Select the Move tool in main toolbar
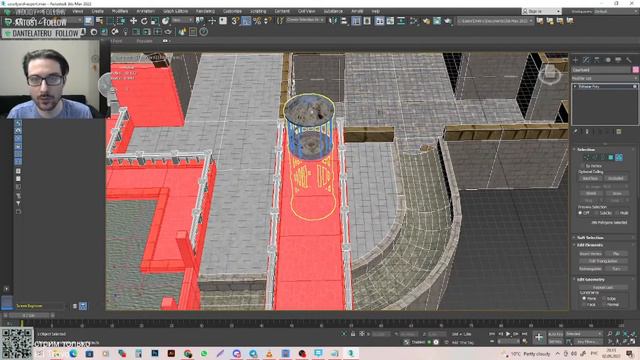Screen dimensions: 640x360 tap(133, 21)
